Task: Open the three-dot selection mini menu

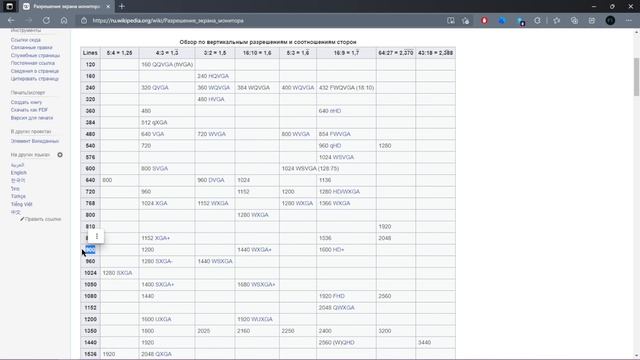Action: tap(97, 236)
